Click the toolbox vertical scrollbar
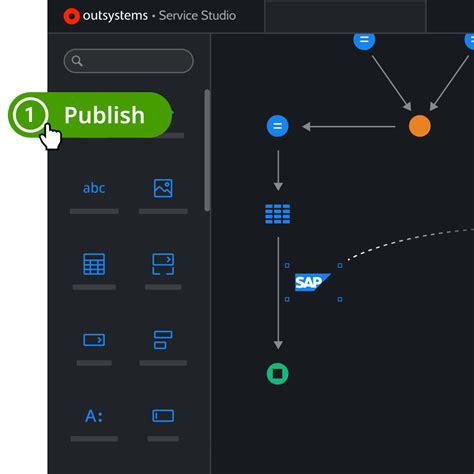The image size is (474, 474). pos(207,150)
